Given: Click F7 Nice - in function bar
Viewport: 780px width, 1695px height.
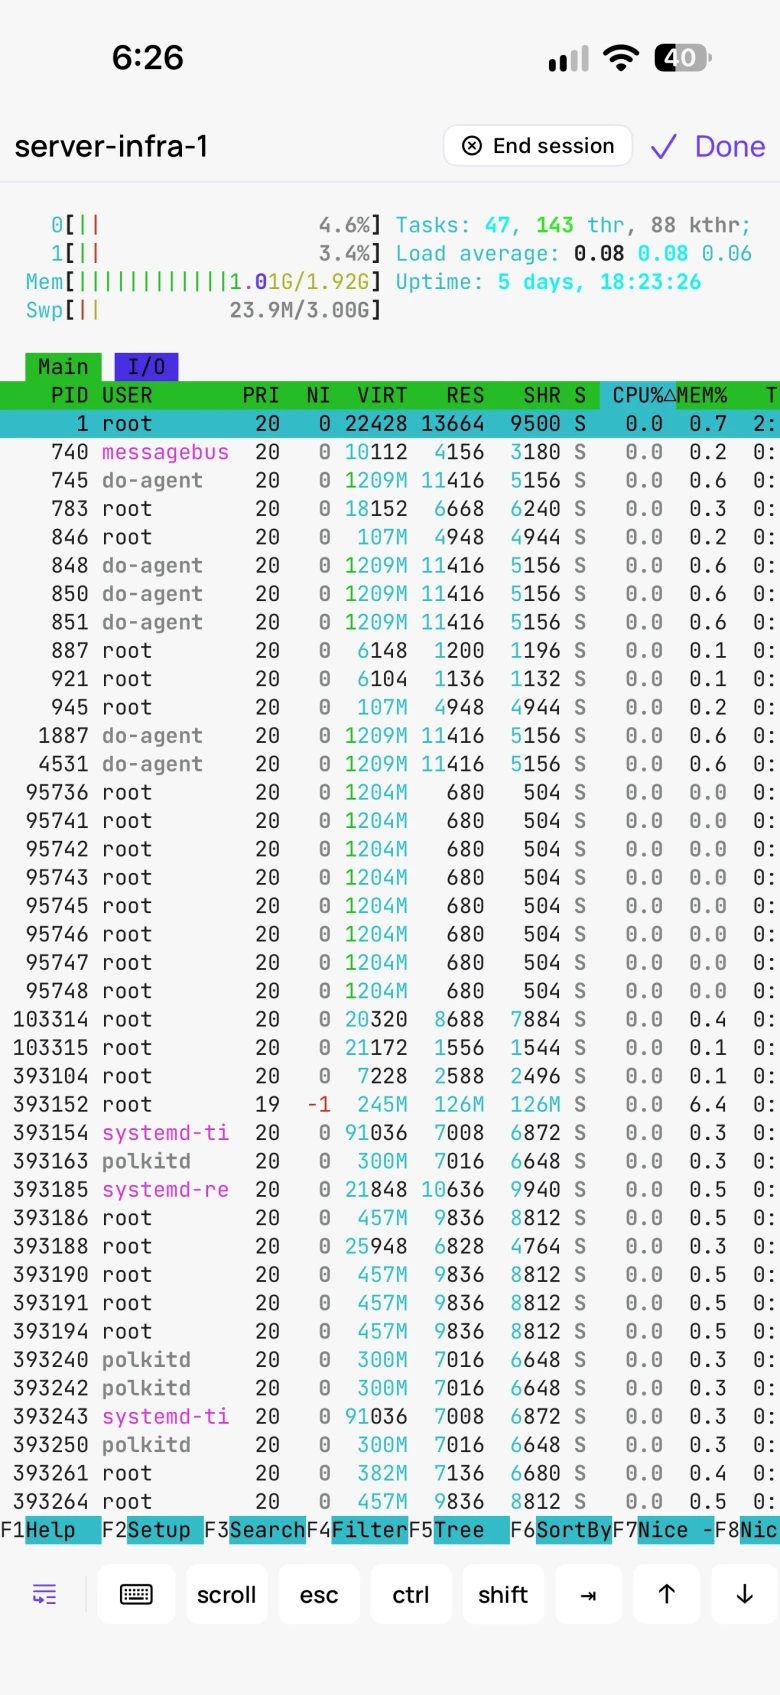Looking at the screenshot, I should [663, 1530].
